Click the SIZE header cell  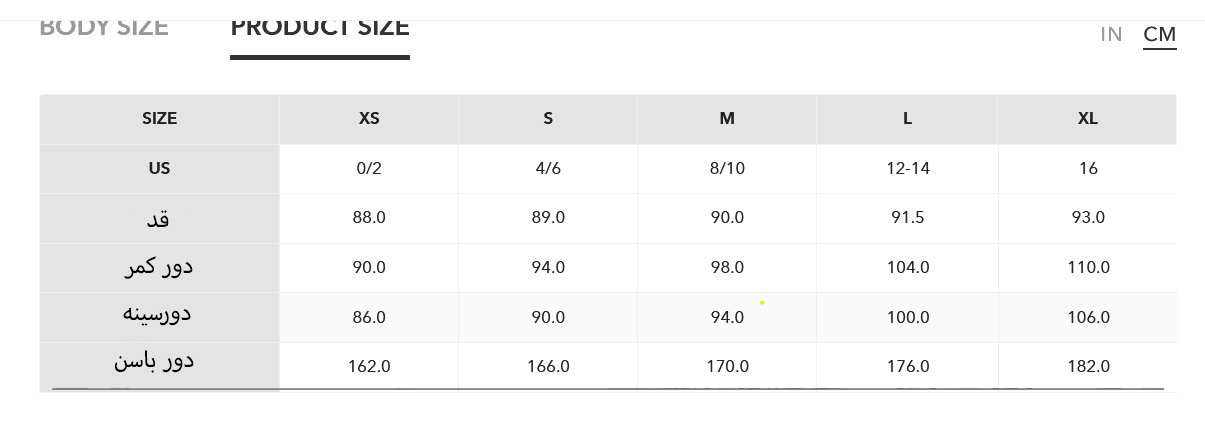coord(159,118)
